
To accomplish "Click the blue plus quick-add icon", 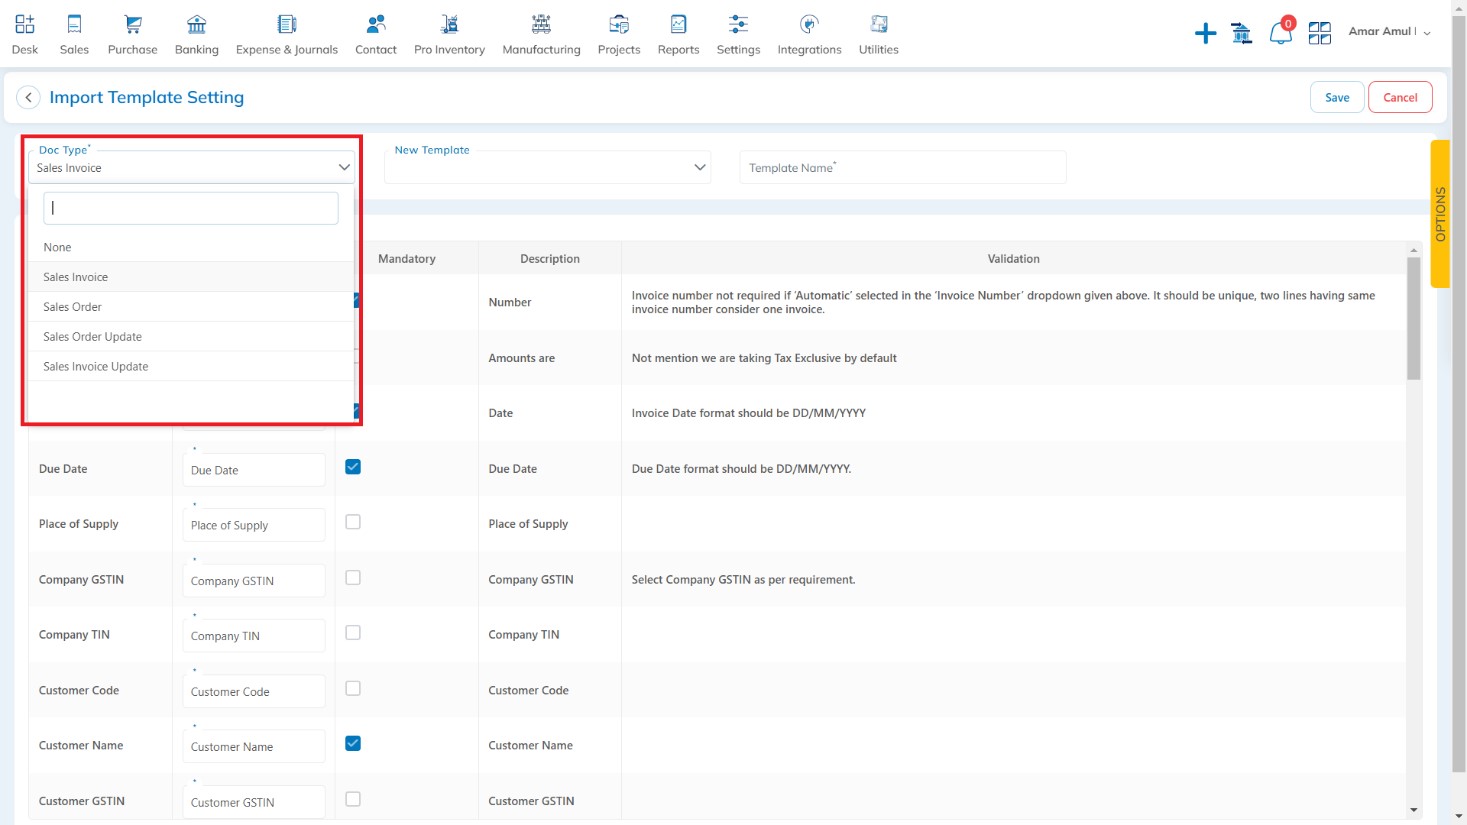I will pos(1206,33).
